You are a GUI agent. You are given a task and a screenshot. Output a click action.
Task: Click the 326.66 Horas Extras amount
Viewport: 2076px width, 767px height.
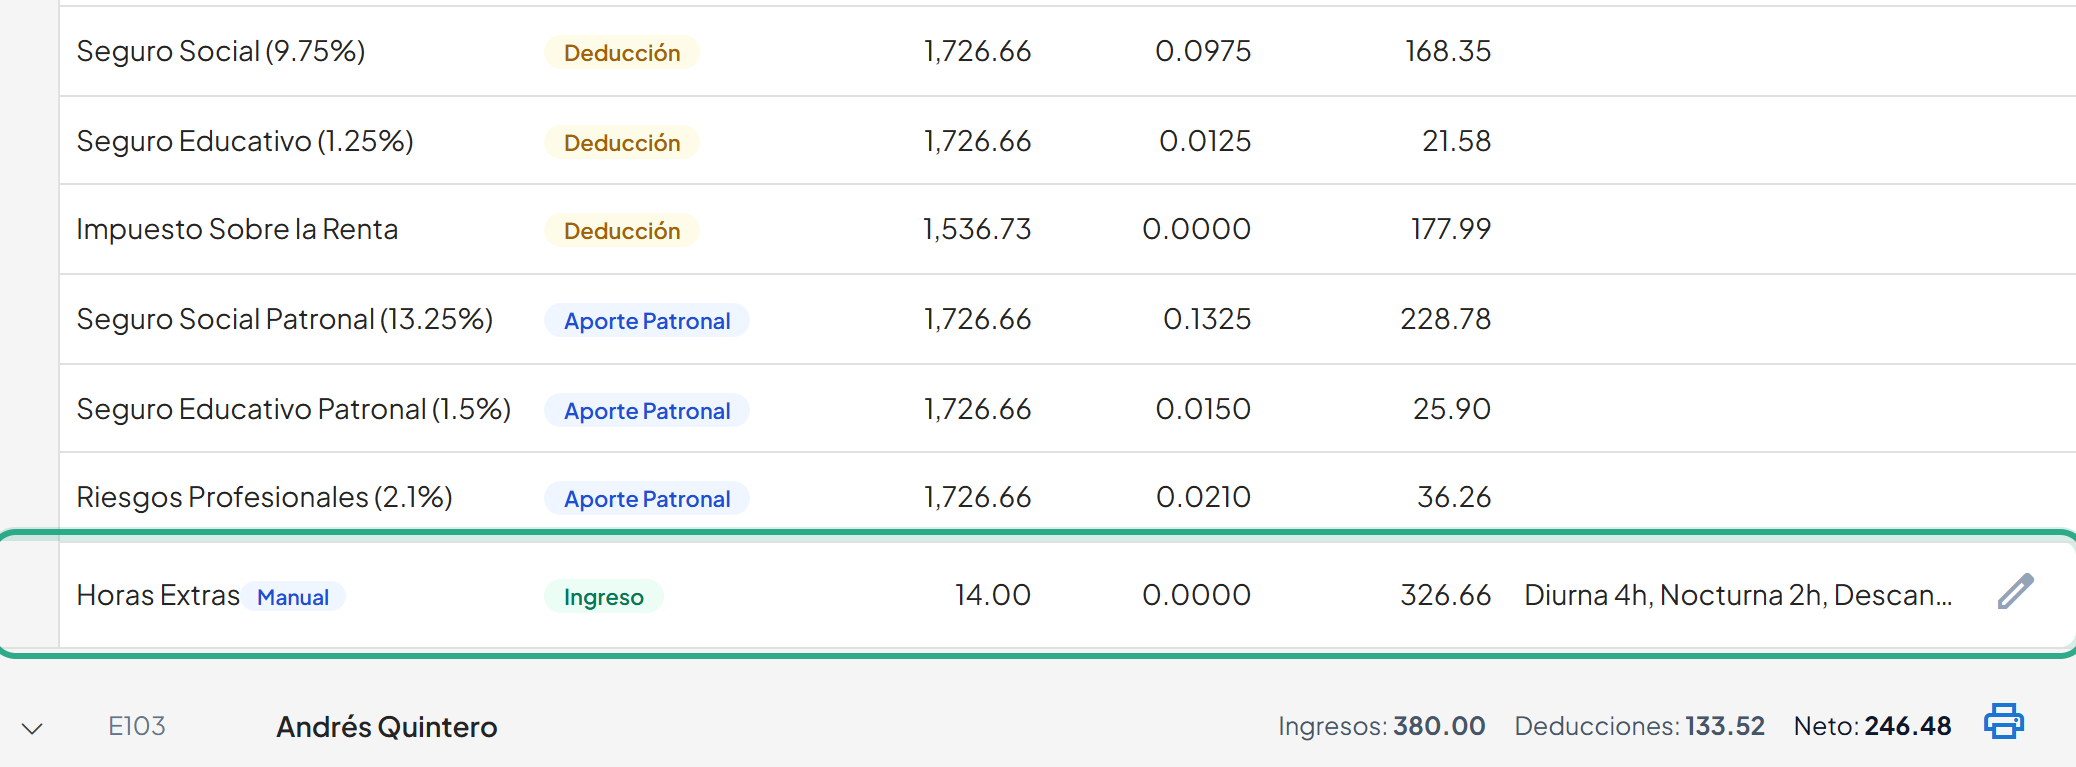[1446, 595]
